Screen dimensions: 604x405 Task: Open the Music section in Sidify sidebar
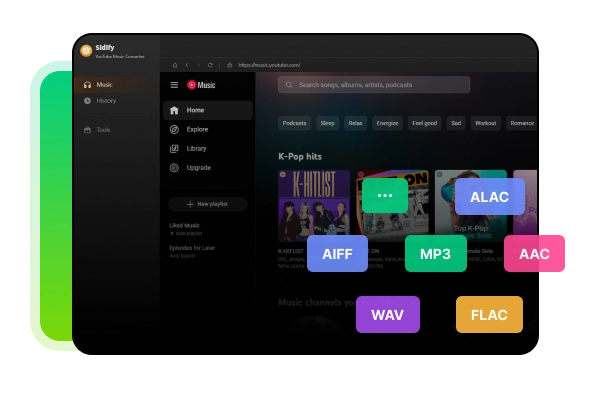(103, 85)
